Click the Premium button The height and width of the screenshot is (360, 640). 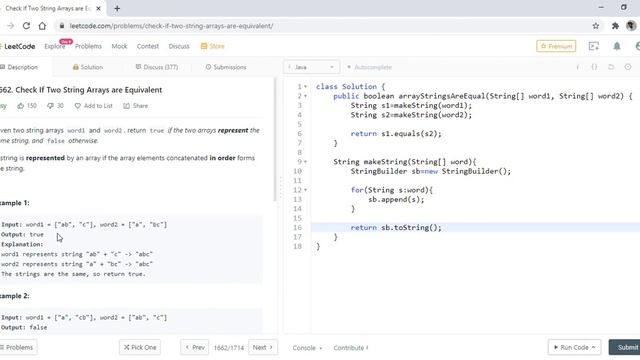(x=556, y=46)
